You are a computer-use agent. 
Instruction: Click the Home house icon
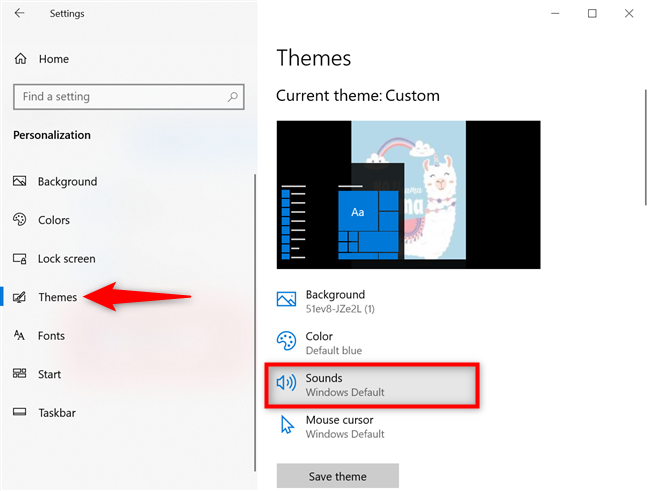pyautogui.click(x=20, y=59)
